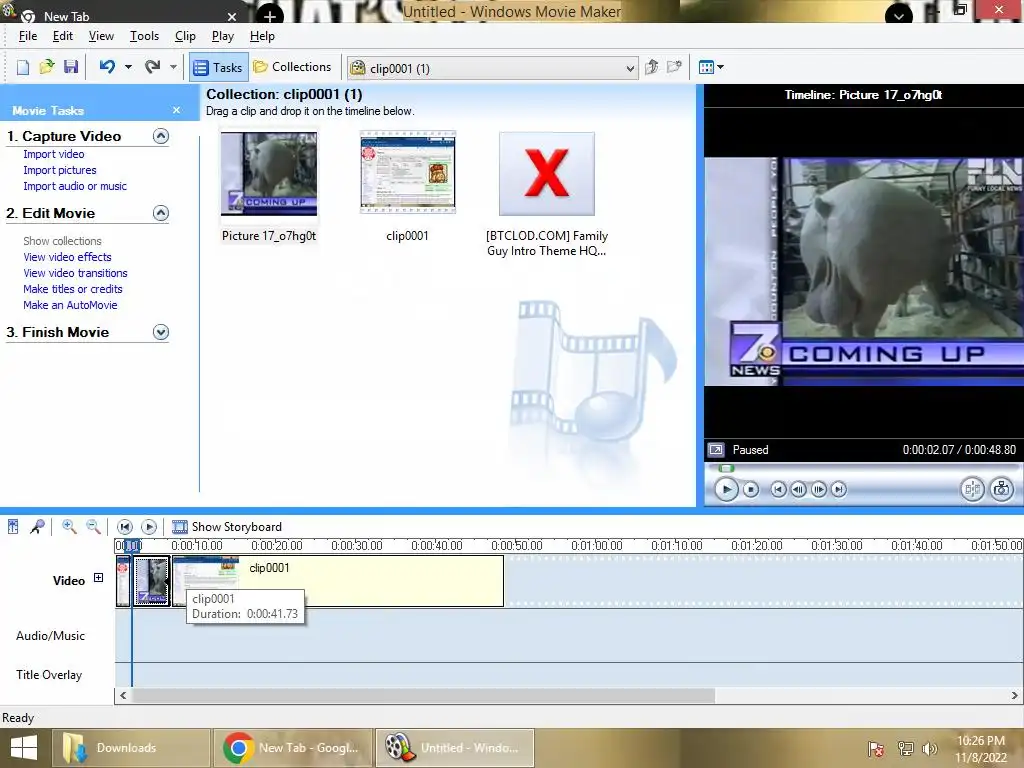The height and width of the screenshot is (768, 1024).
Task: Click the Redo arrow icon
Action: pos(152,67)
